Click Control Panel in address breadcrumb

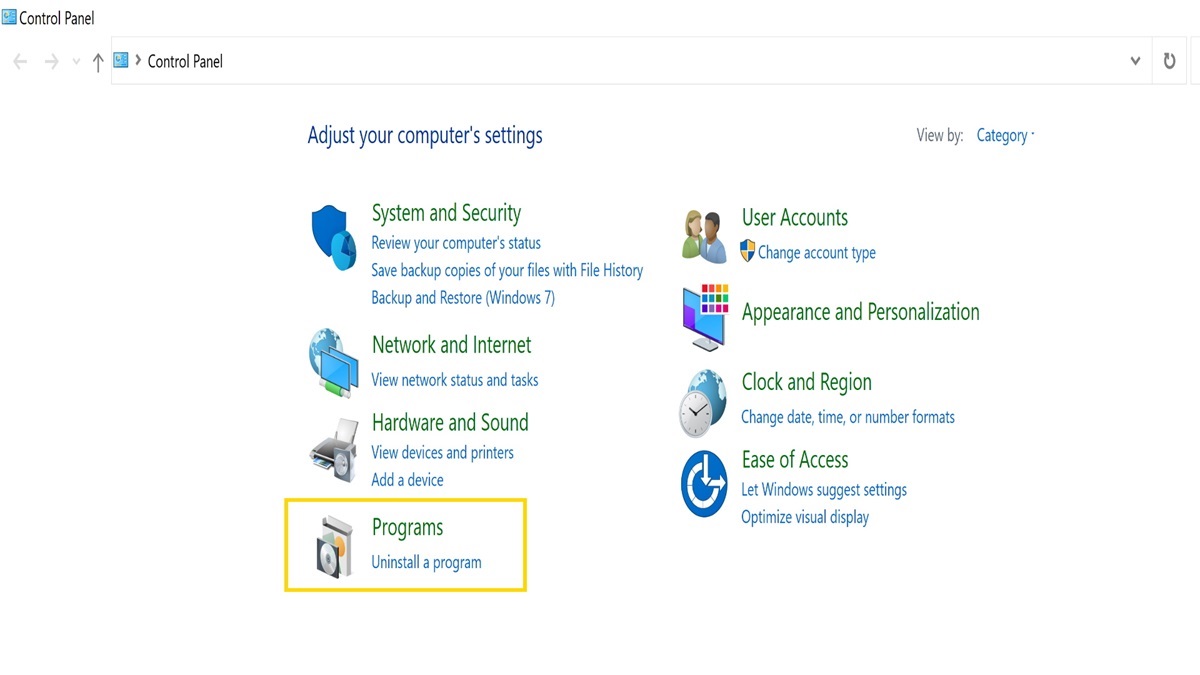tap(185, 61)
